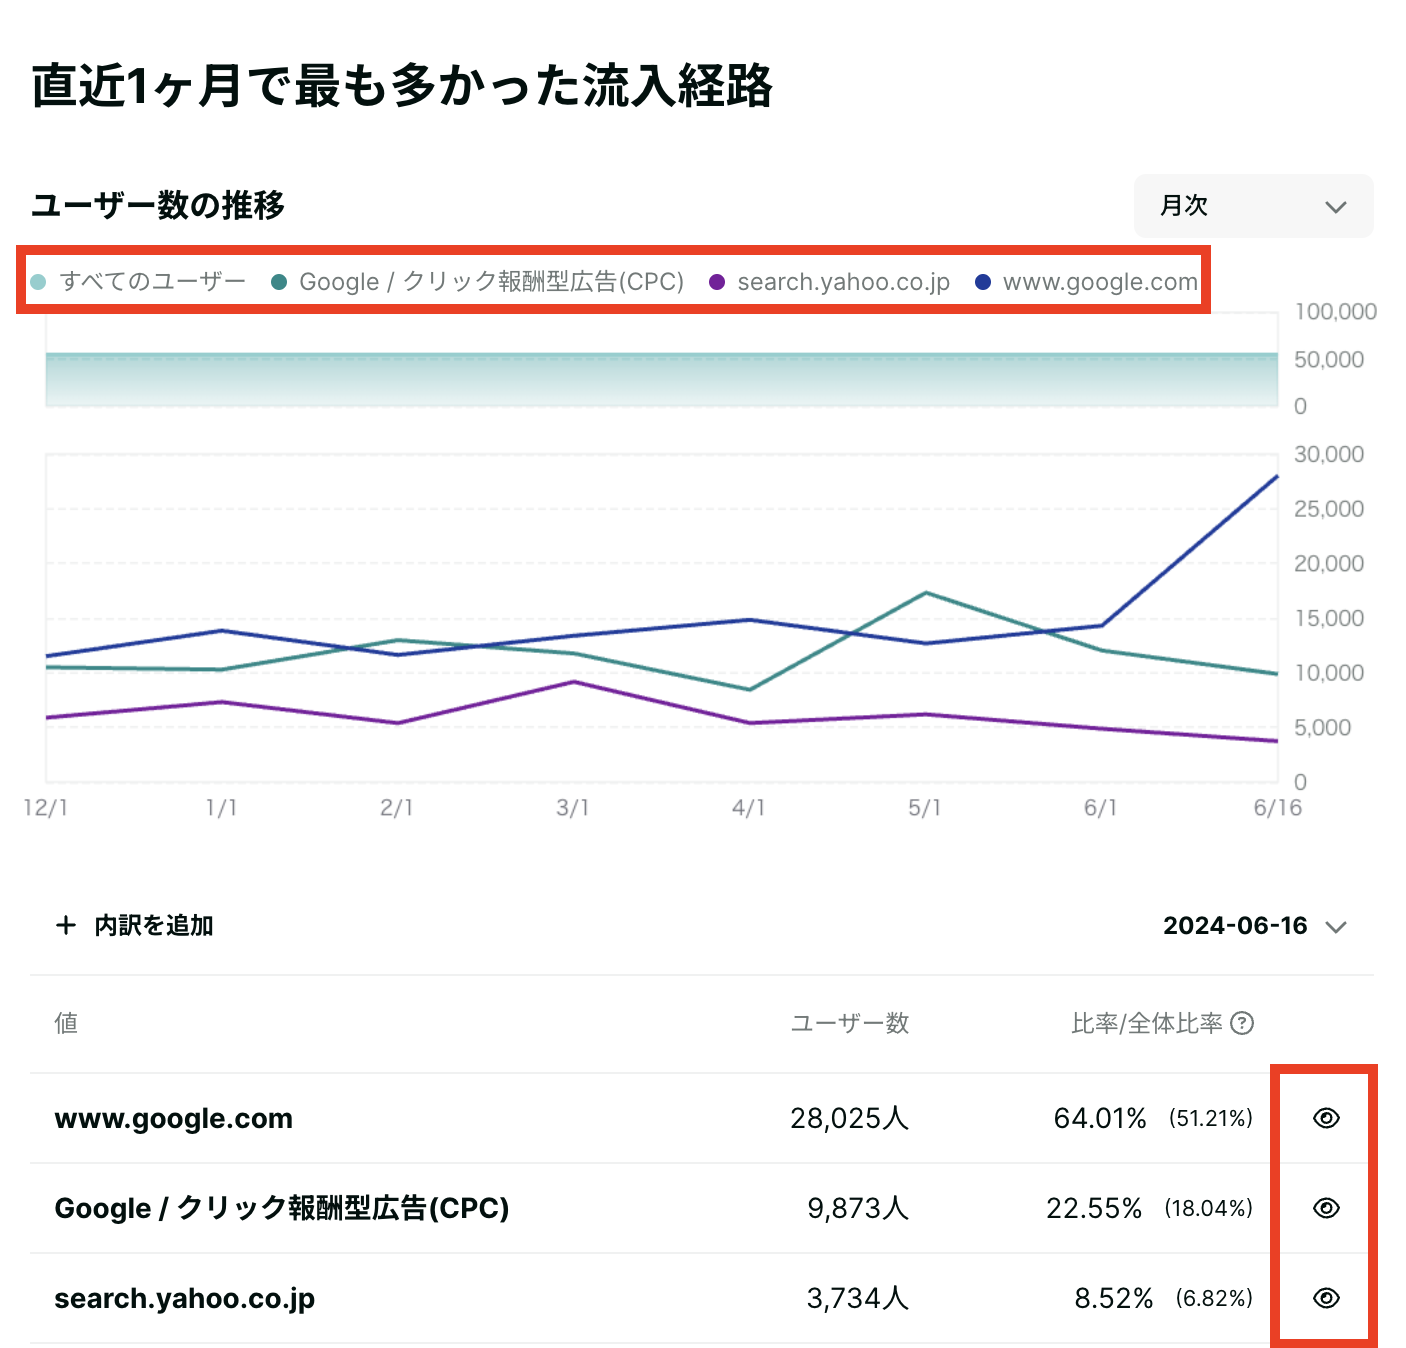
Task: Click the (6.82%) overall ratio value
Action: tap(1214, 1298)
